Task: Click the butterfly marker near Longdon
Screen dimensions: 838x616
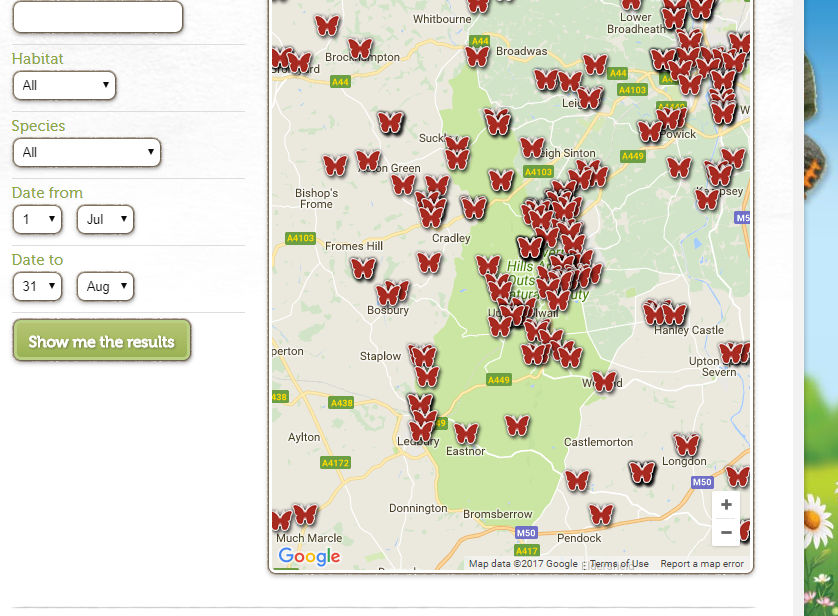Action: 686,444
